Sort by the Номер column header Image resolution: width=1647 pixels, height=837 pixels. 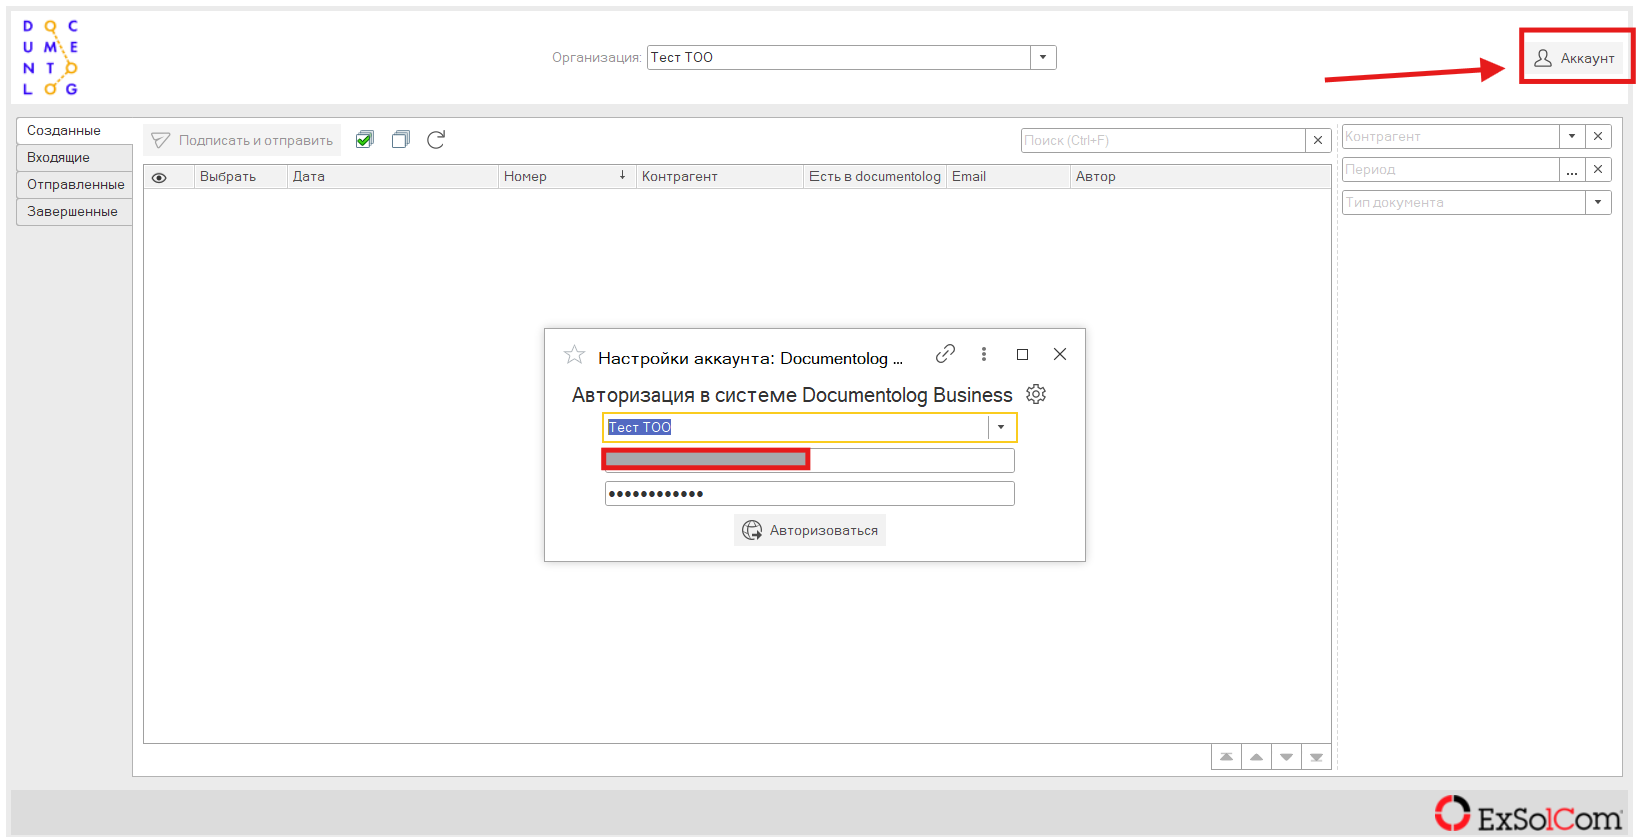click(566, 176)
